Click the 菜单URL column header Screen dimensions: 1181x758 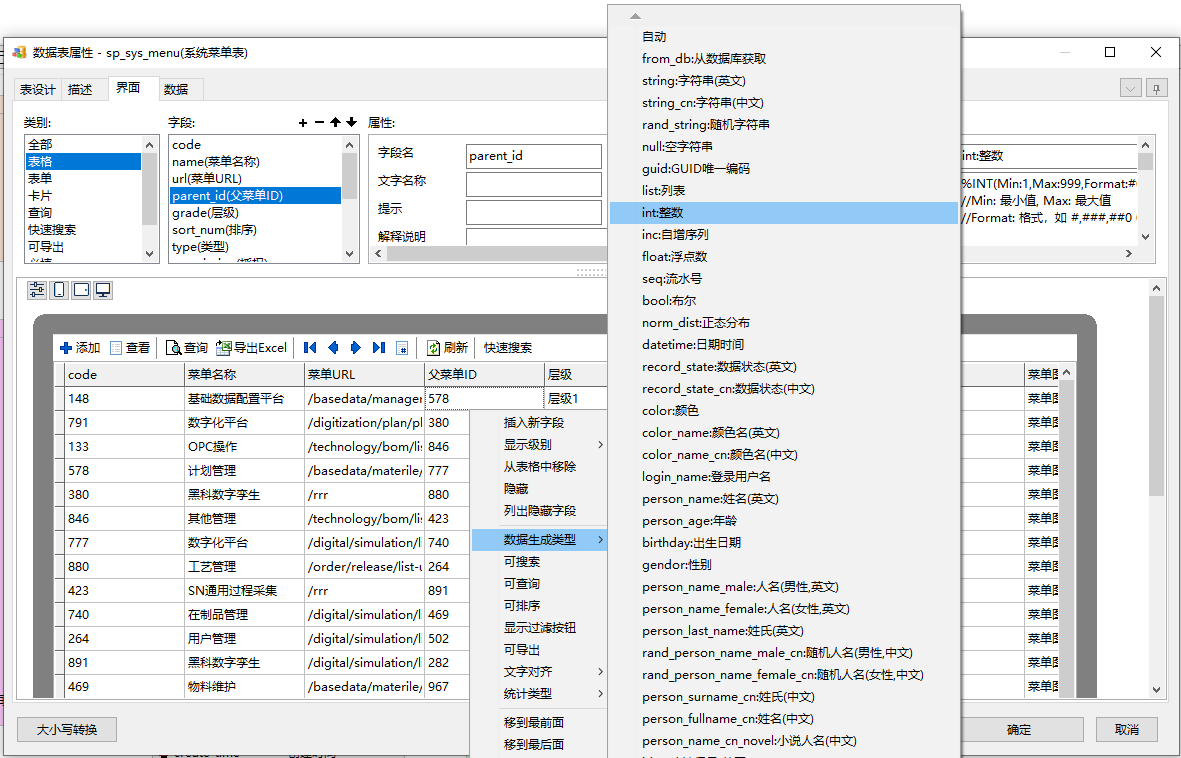pyautogui.click(x=364, y=374)
